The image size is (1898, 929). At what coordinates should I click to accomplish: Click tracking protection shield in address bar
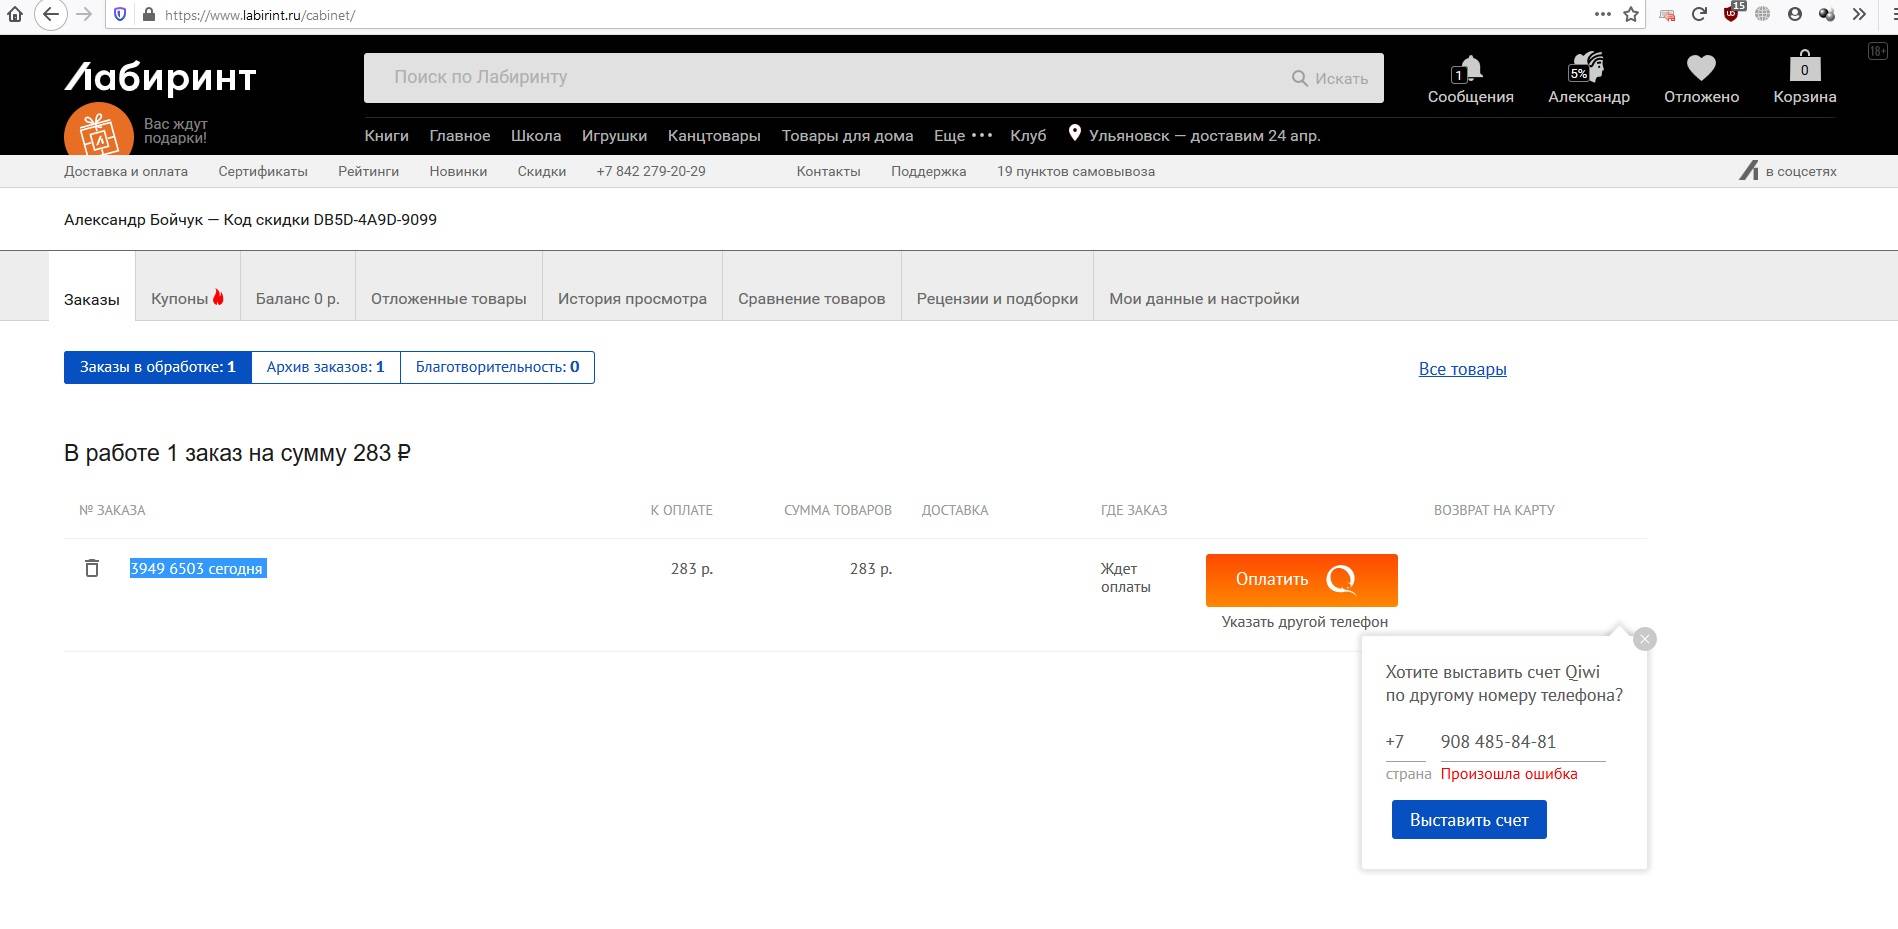pos(120,15)
